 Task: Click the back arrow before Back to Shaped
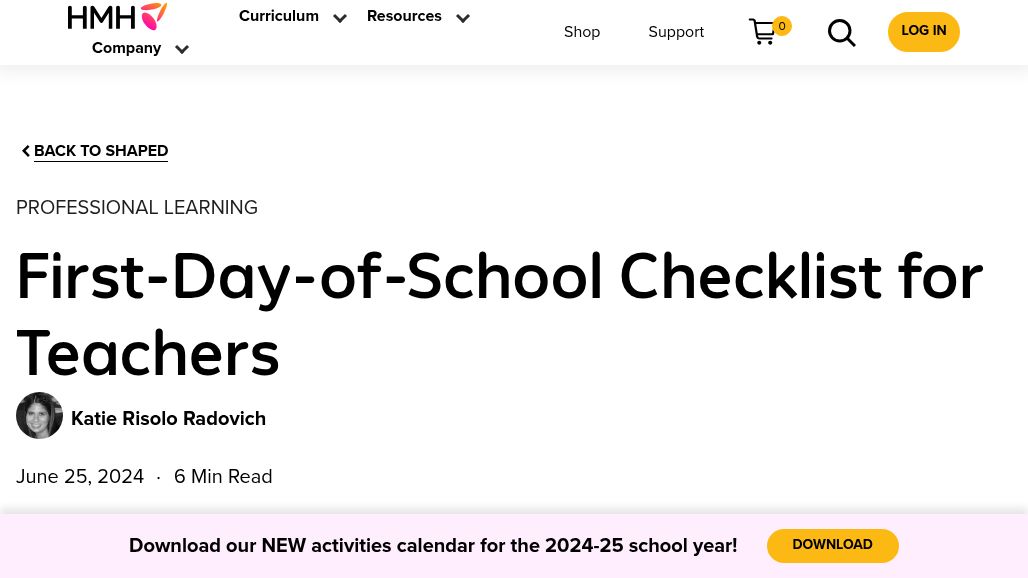26,151
